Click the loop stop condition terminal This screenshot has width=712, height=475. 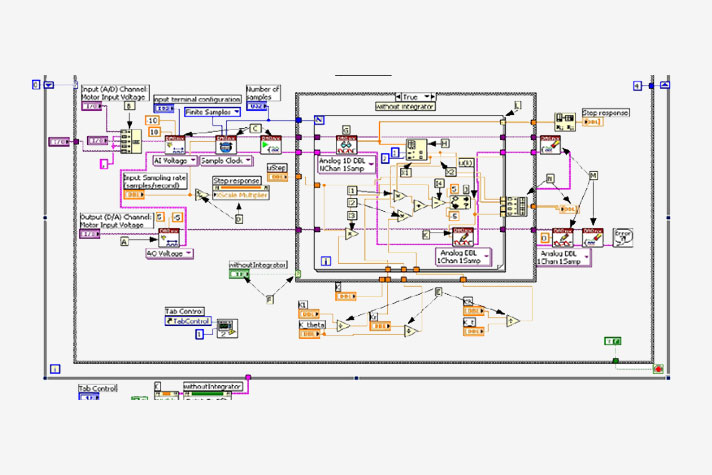coord(658,368)
